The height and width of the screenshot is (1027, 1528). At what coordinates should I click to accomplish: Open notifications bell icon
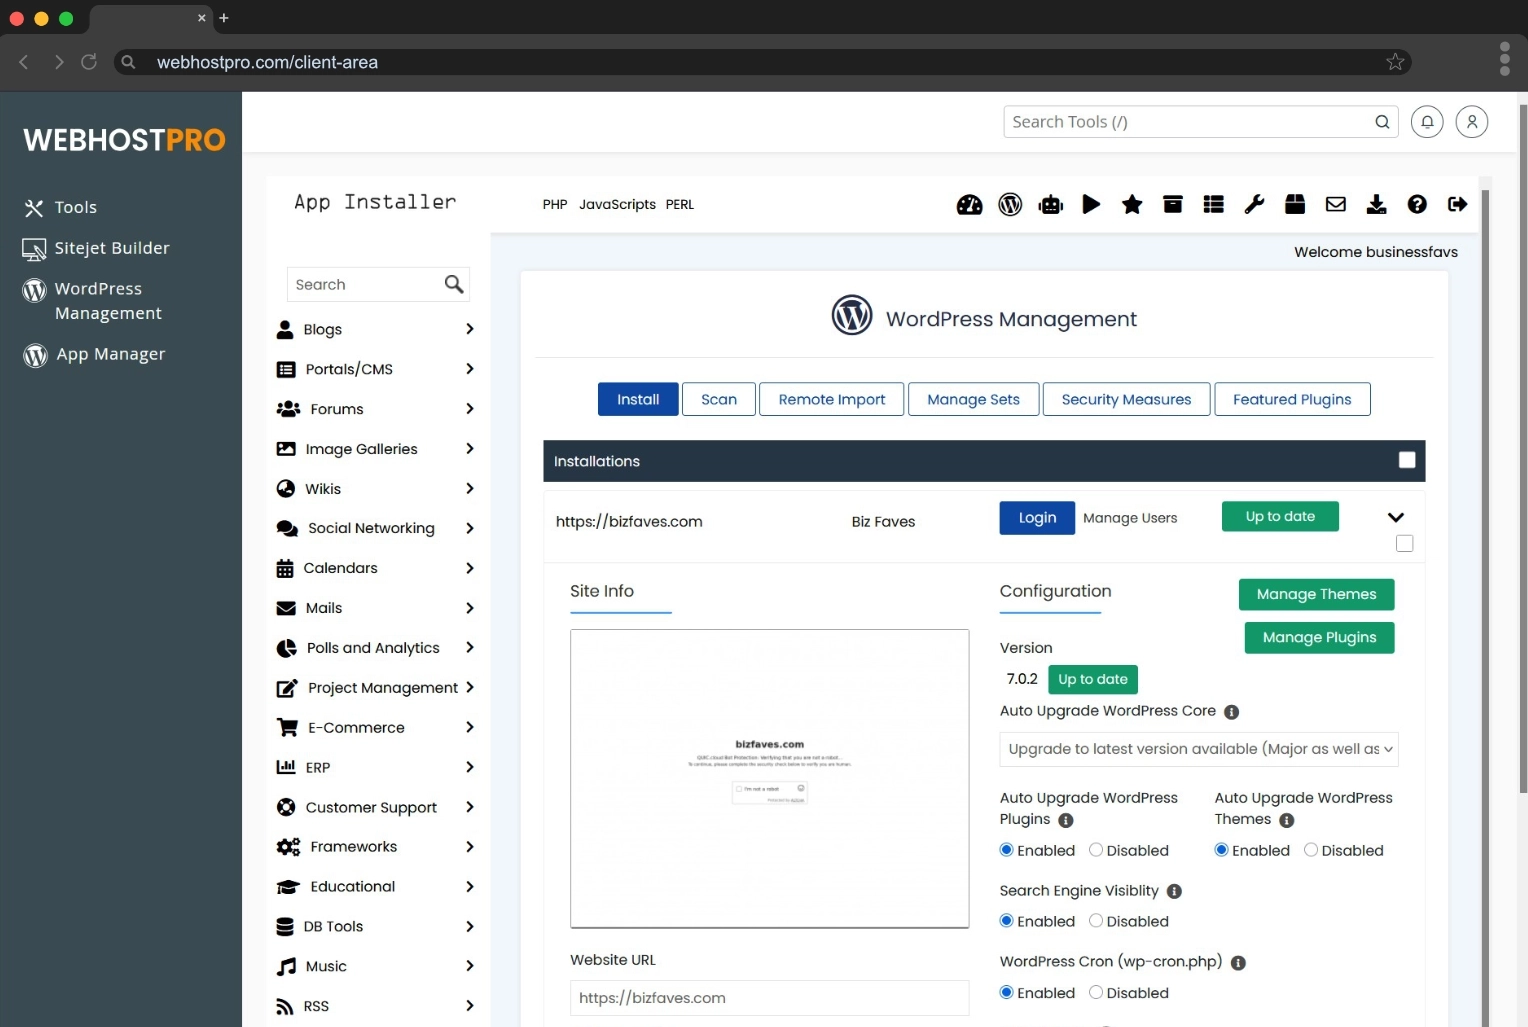pyautogui.click(x=1427, y=122)
